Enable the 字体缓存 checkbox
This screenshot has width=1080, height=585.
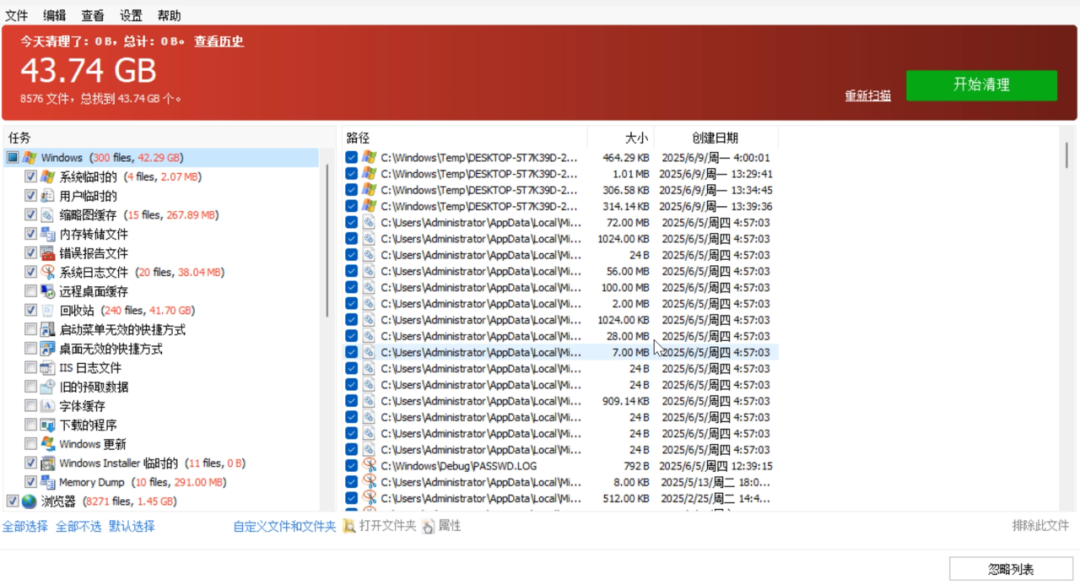tap(30, 406)
